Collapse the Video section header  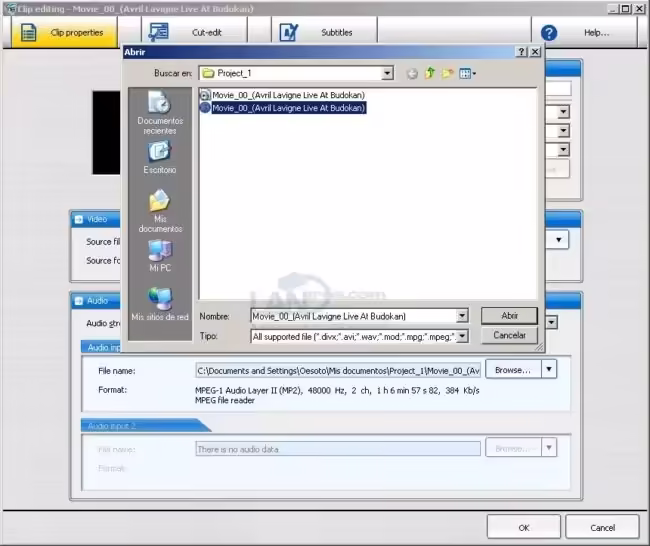pos(78,219)
